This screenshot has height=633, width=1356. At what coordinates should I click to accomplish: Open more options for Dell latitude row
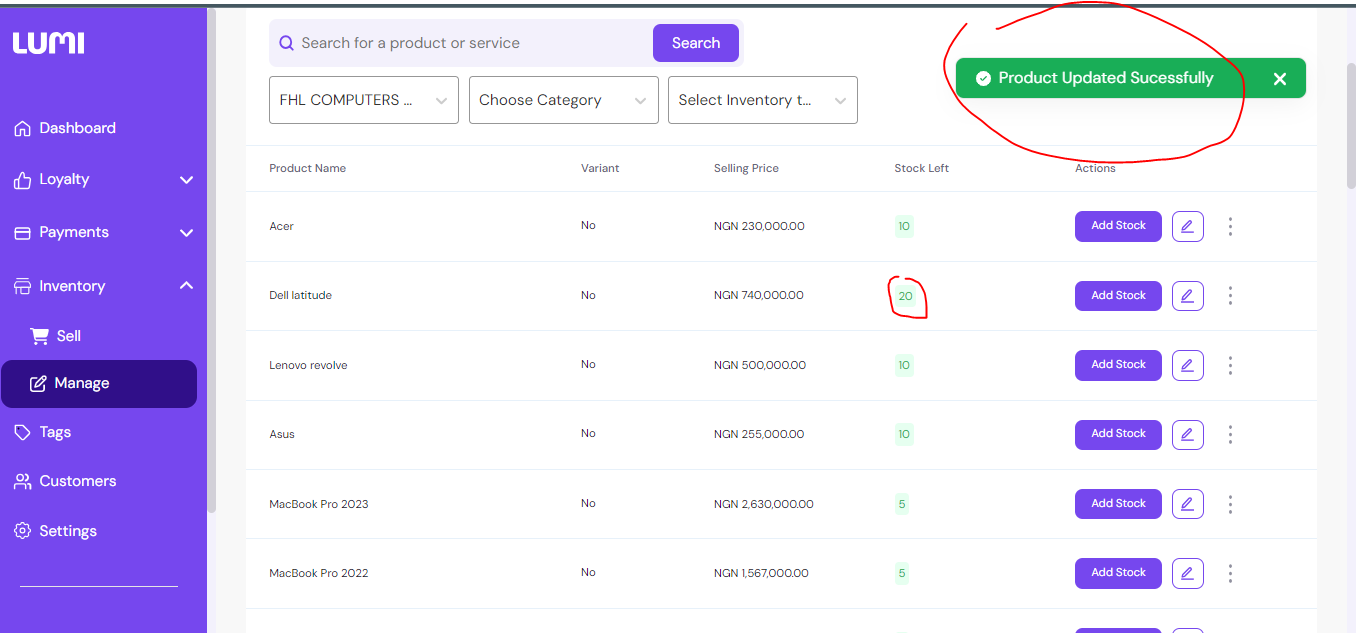pyautogui.click(x=1230, y=296)
